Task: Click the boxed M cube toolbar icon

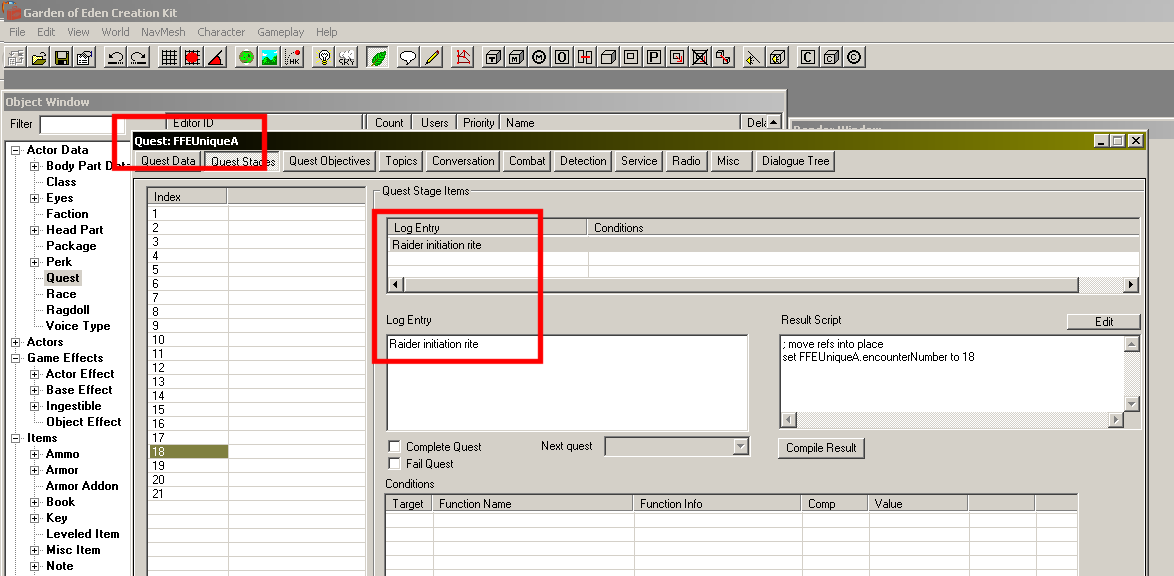Action: coord(516,58)
